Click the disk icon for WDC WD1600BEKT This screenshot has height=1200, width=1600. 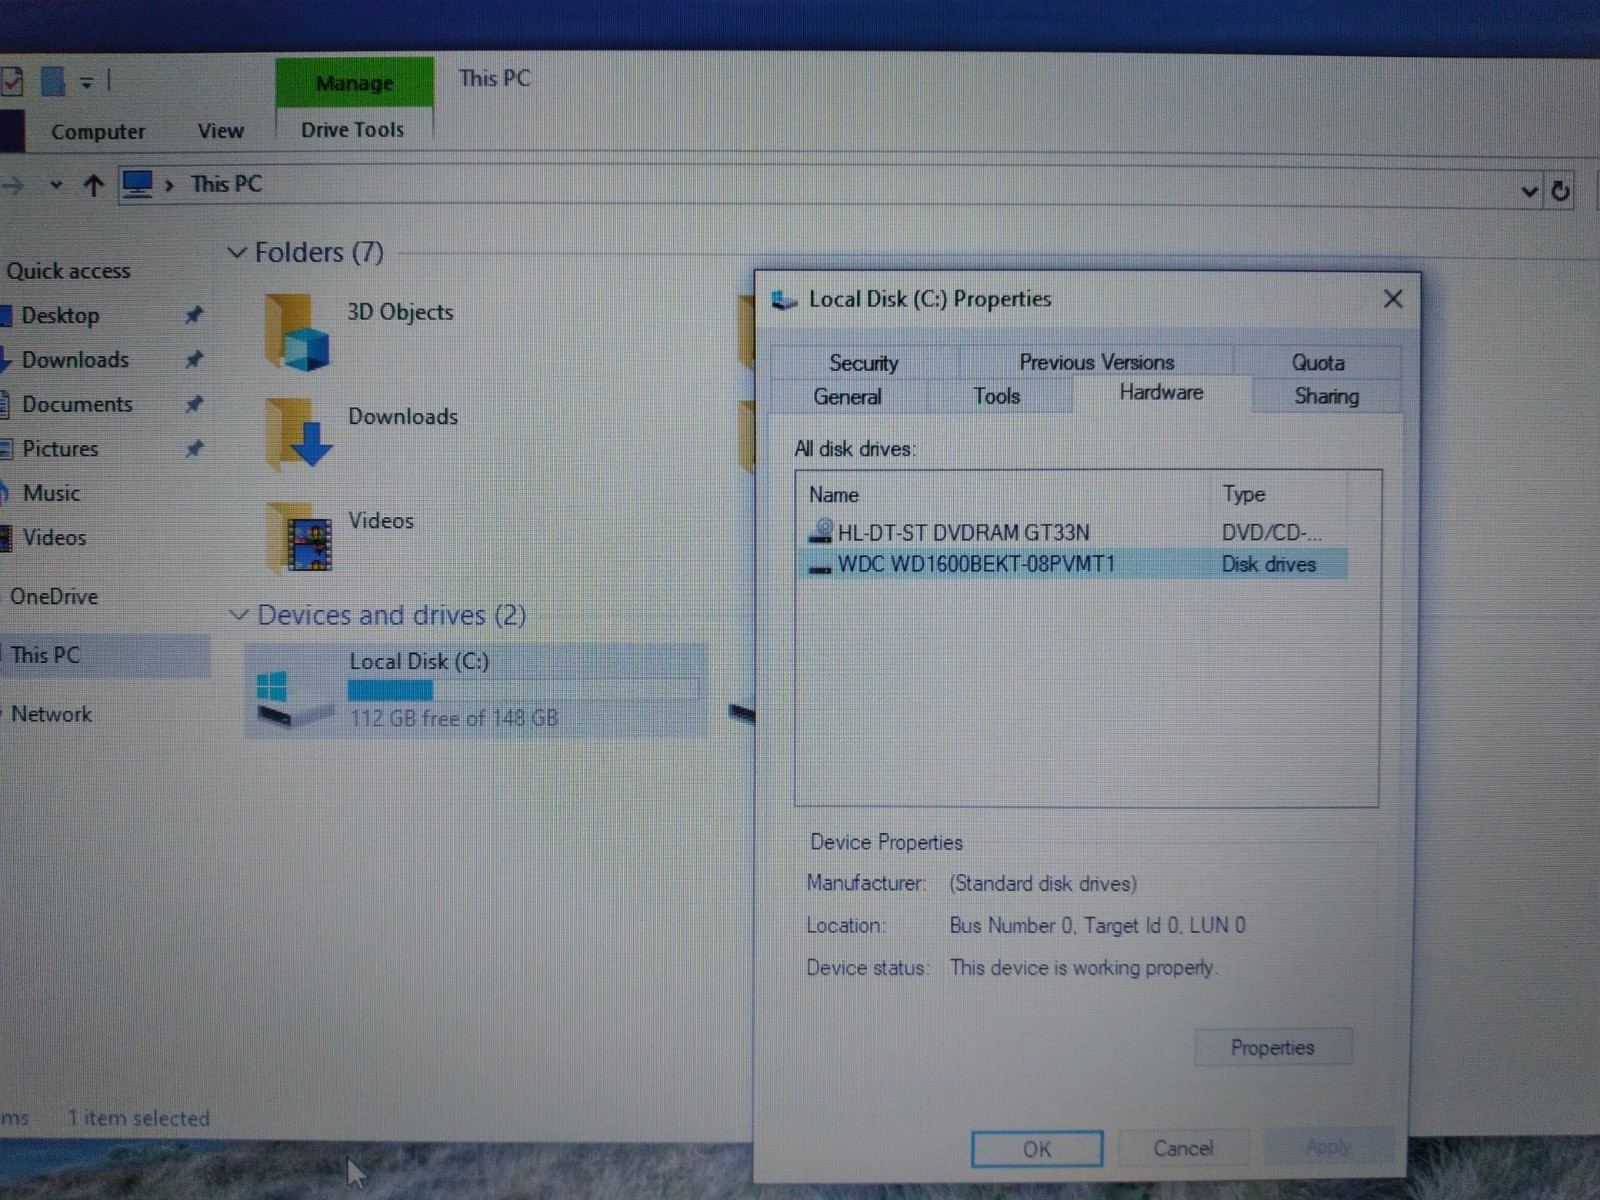pyautogui.click(x=820, y=567)
